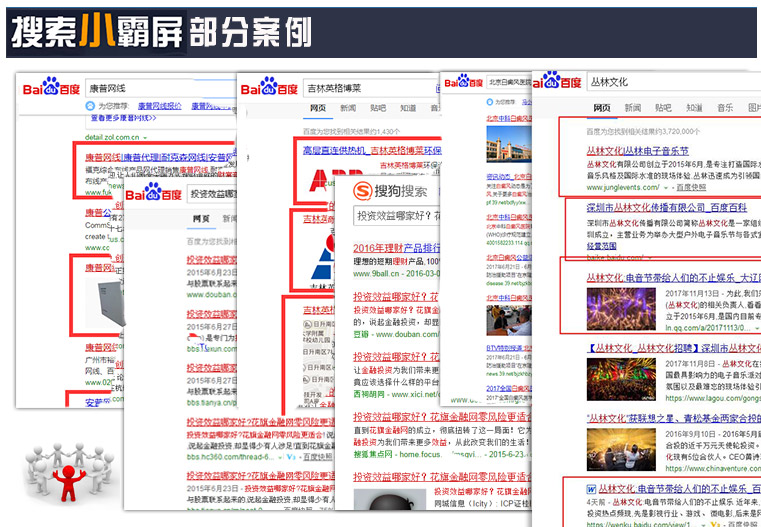Open the 丛林文化|丛林电子音乐节 result link

[637, 151]
